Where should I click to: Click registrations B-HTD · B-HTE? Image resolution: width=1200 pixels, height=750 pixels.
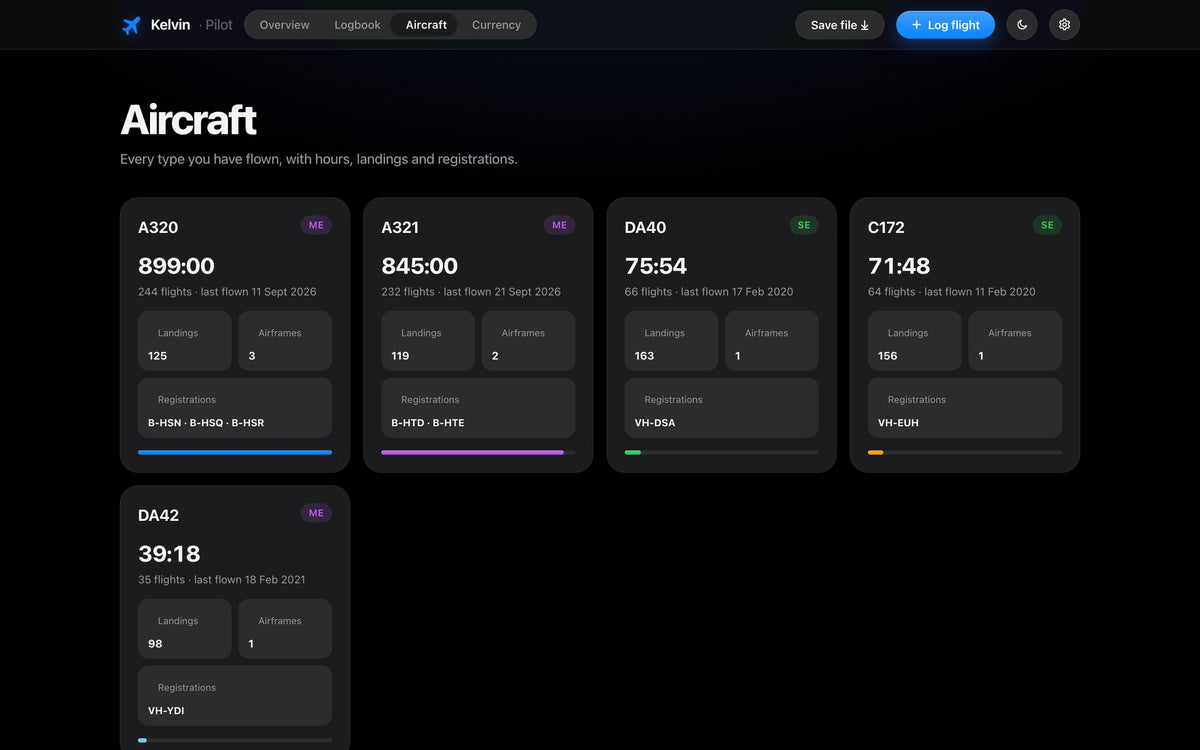[x=428, y=423]
